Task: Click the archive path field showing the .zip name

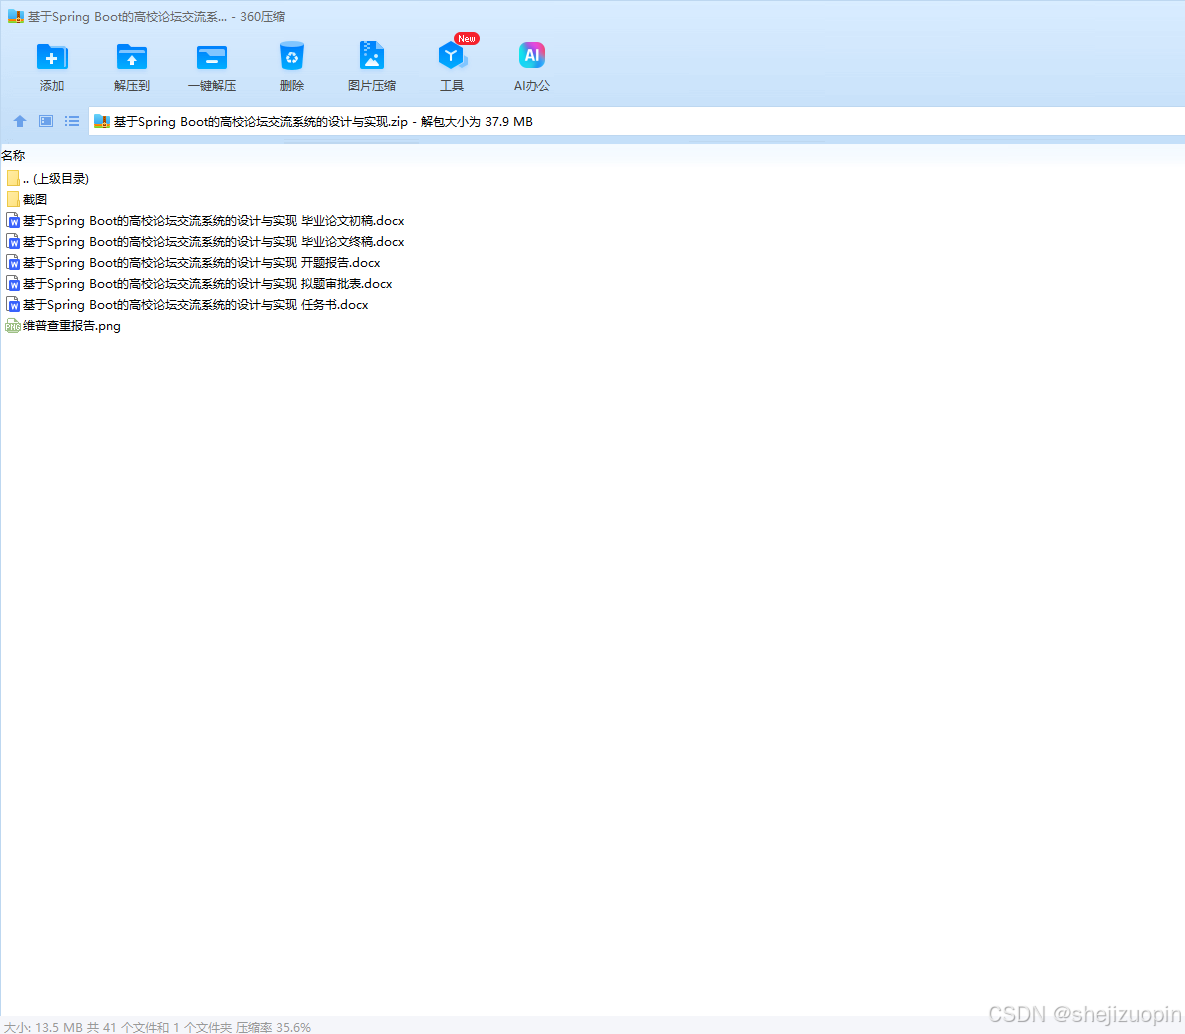Action: (x=636, y=121)
